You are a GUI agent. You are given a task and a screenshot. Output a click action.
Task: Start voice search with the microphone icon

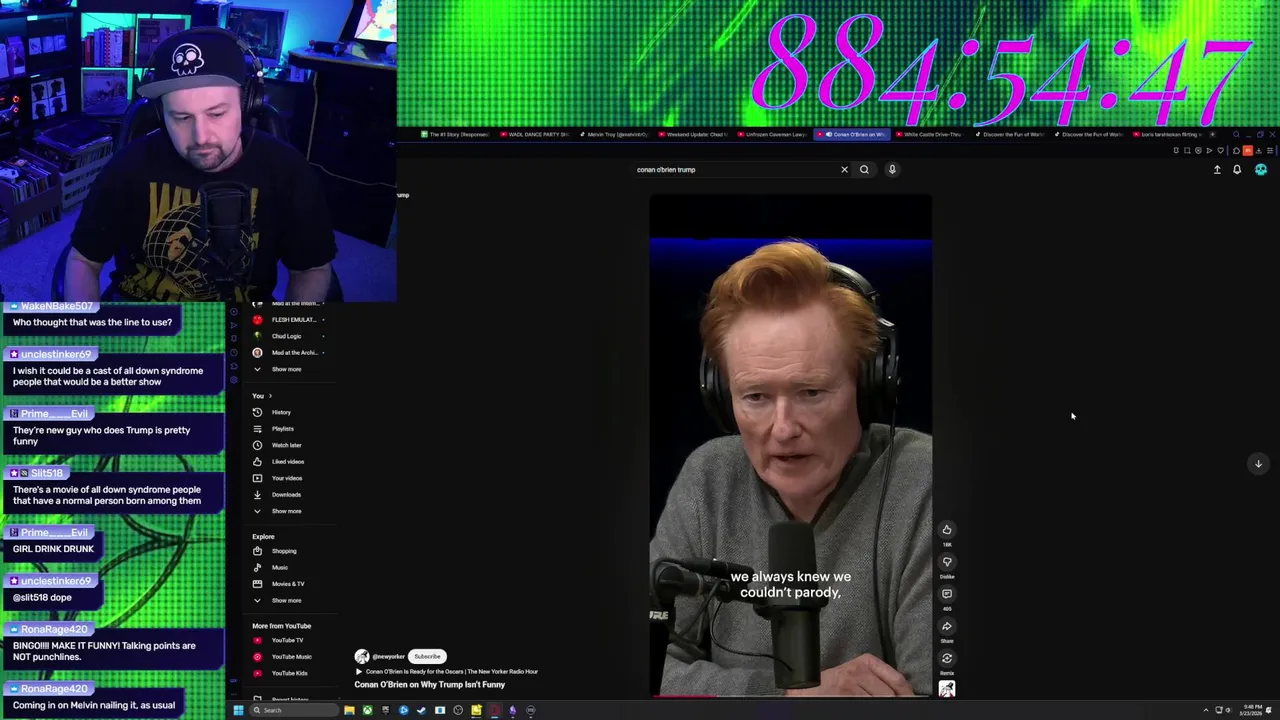[x=892, y=169]
